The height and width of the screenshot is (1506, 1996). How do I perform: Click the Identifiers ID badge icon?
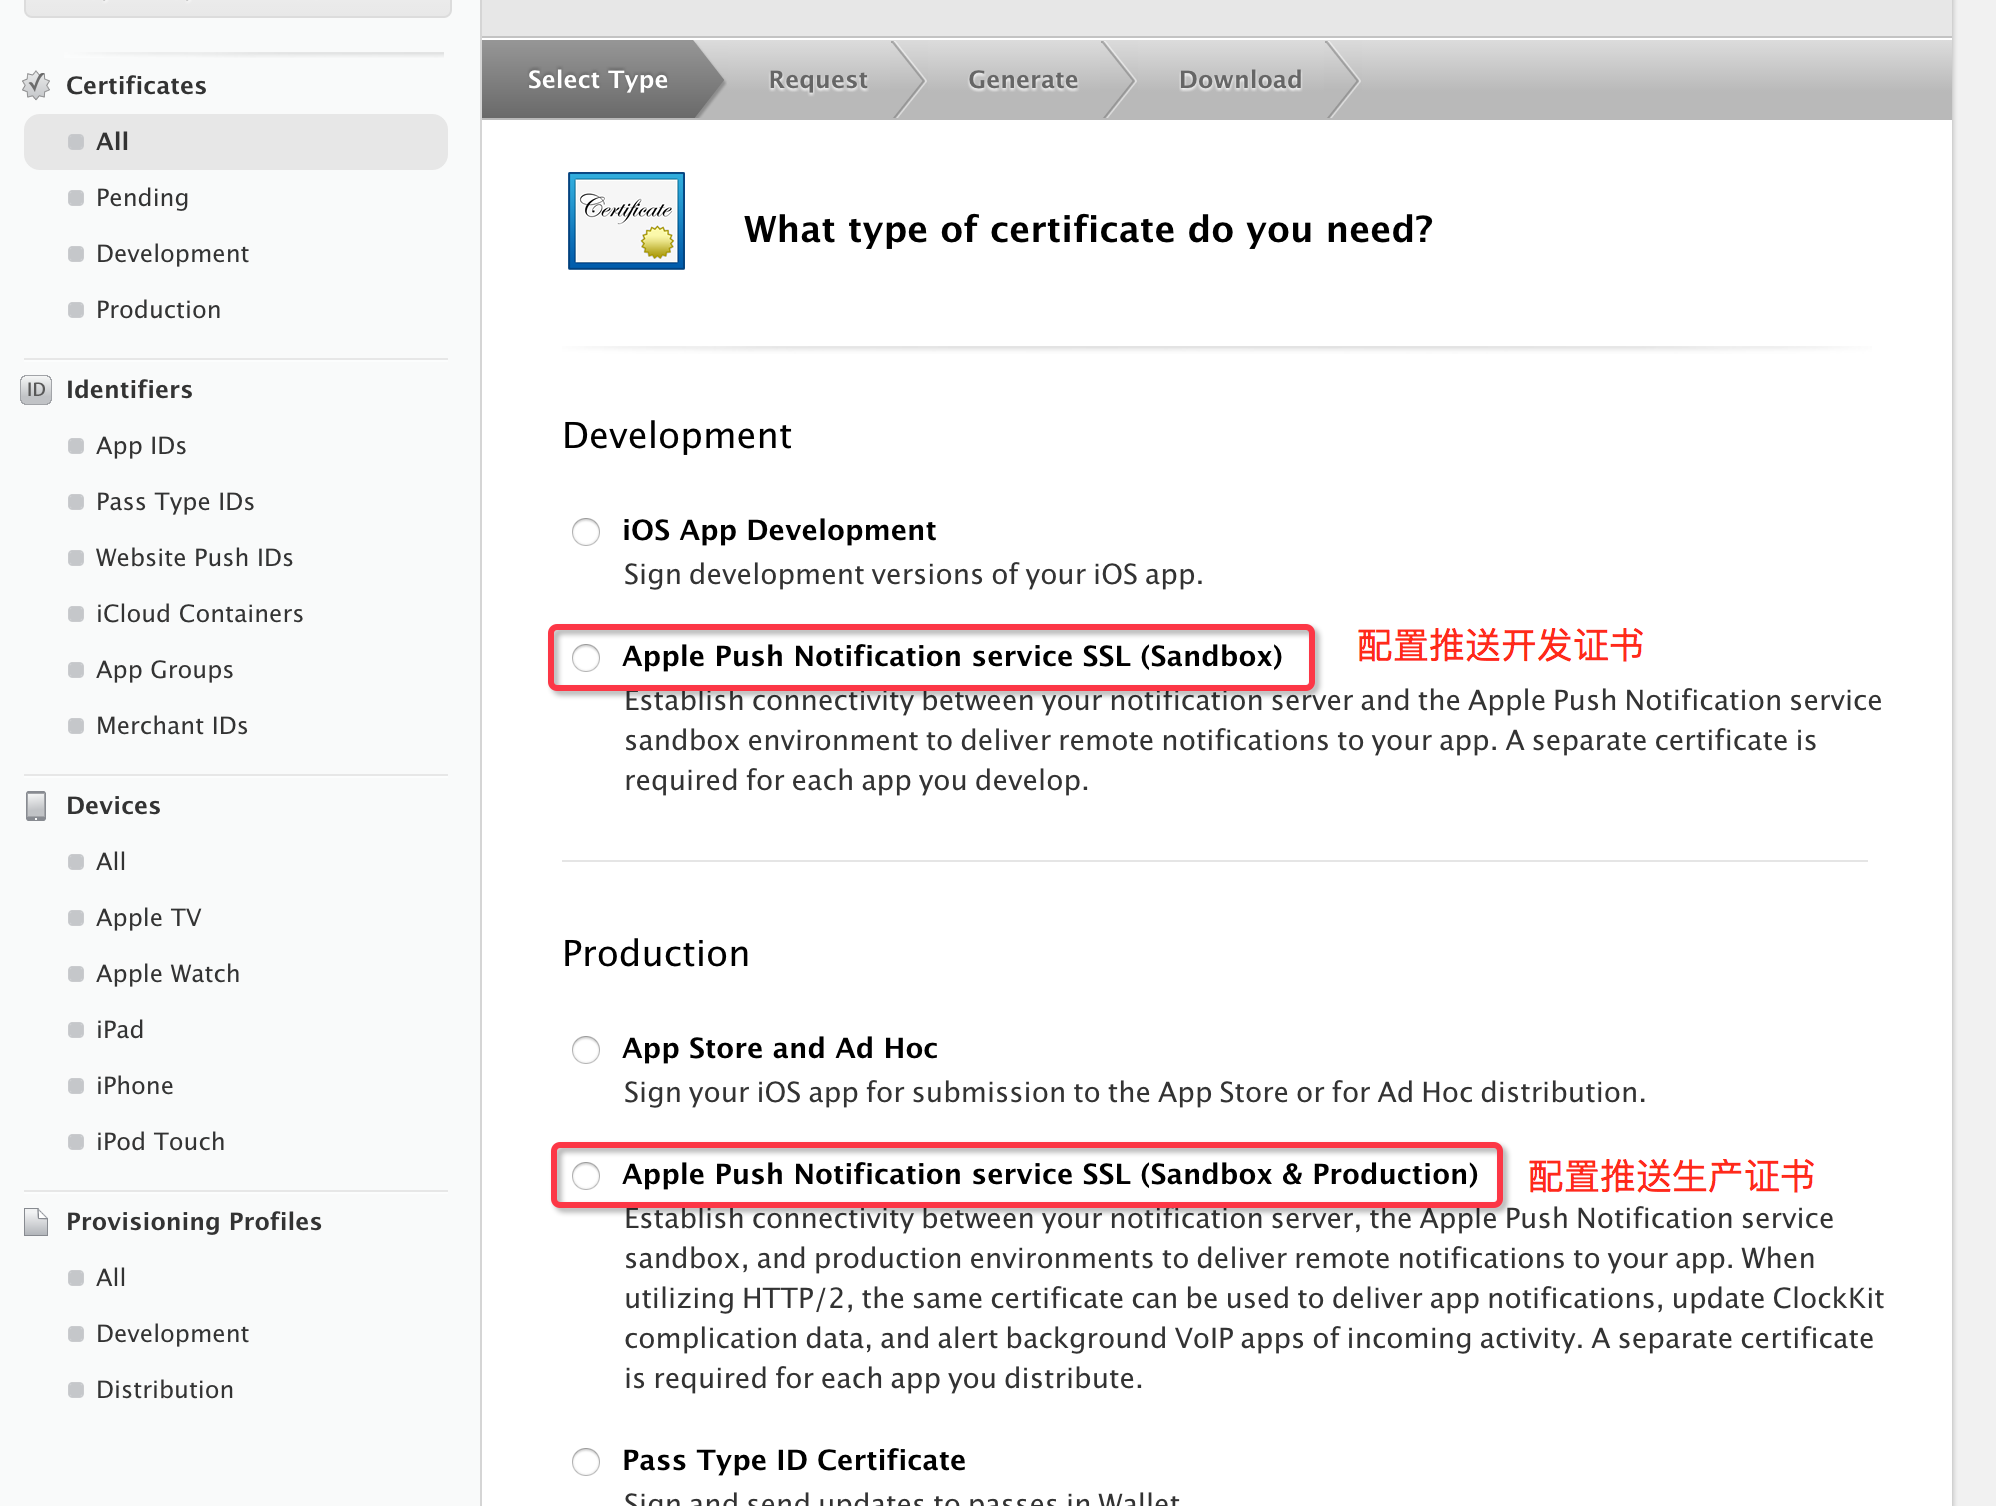click(x=36, y=390)
